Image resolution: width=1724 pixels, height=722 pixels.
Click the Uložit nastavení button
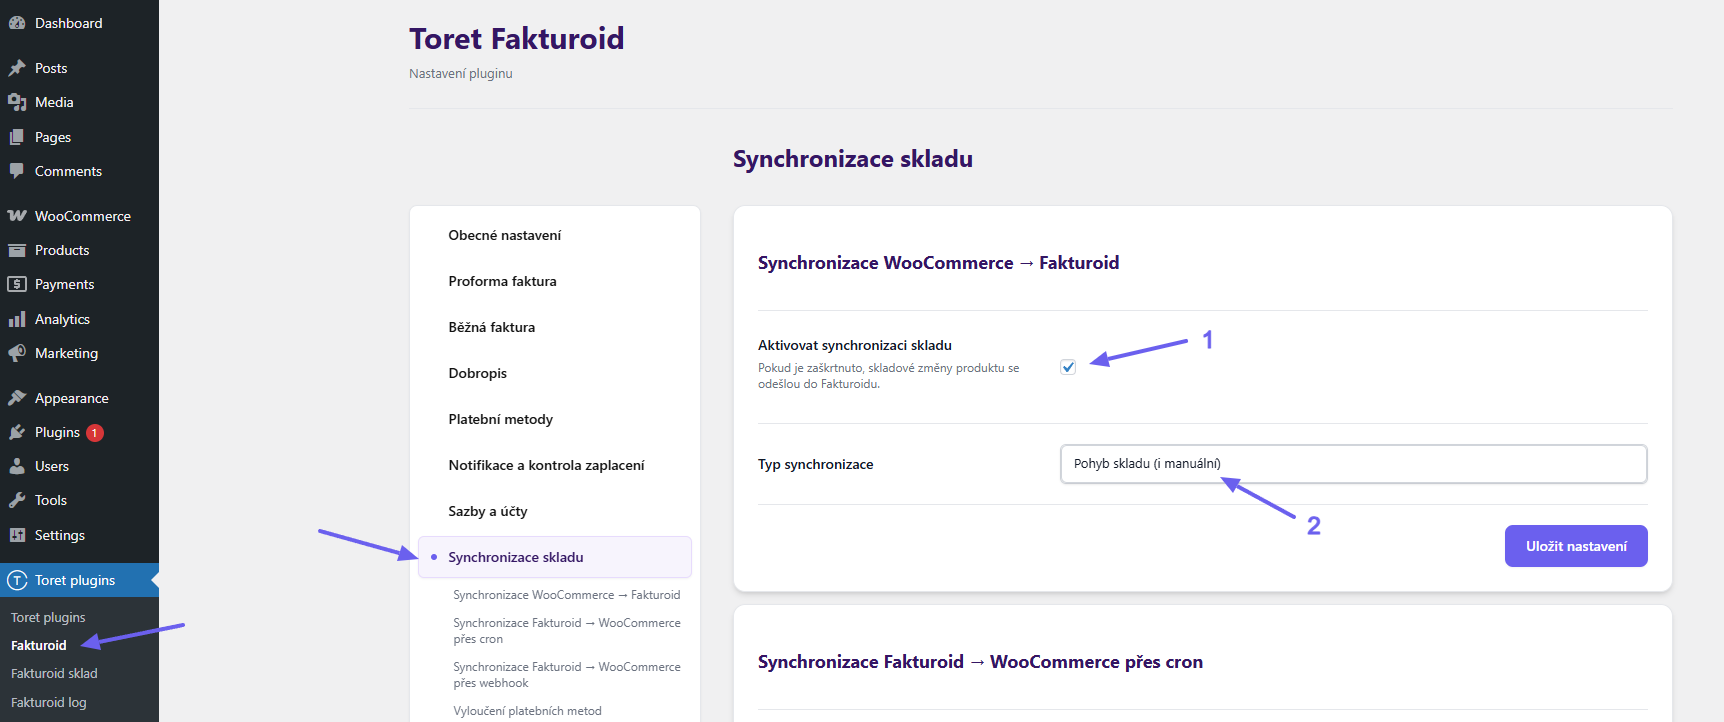tap(1576, 546)
